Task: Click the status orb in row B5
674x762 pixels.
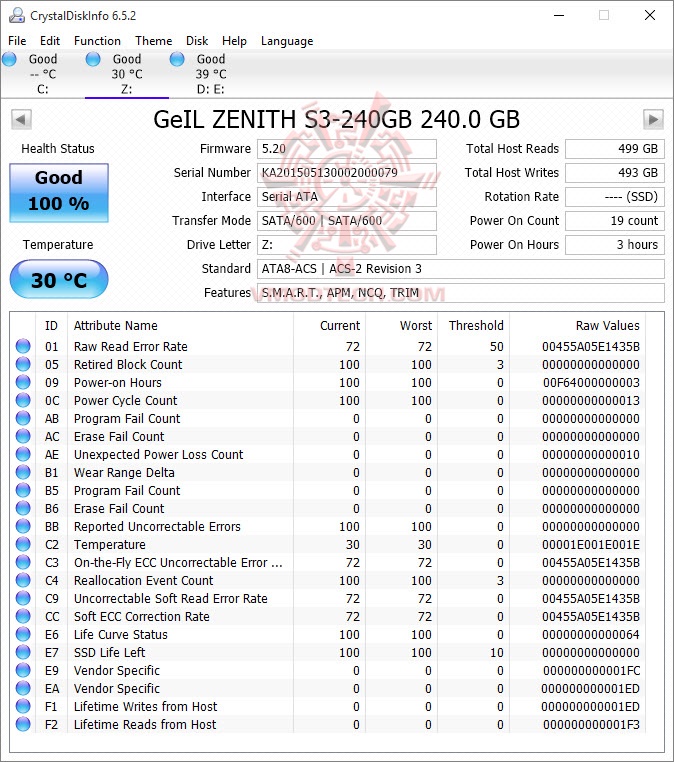Action: tap(23, 490)
